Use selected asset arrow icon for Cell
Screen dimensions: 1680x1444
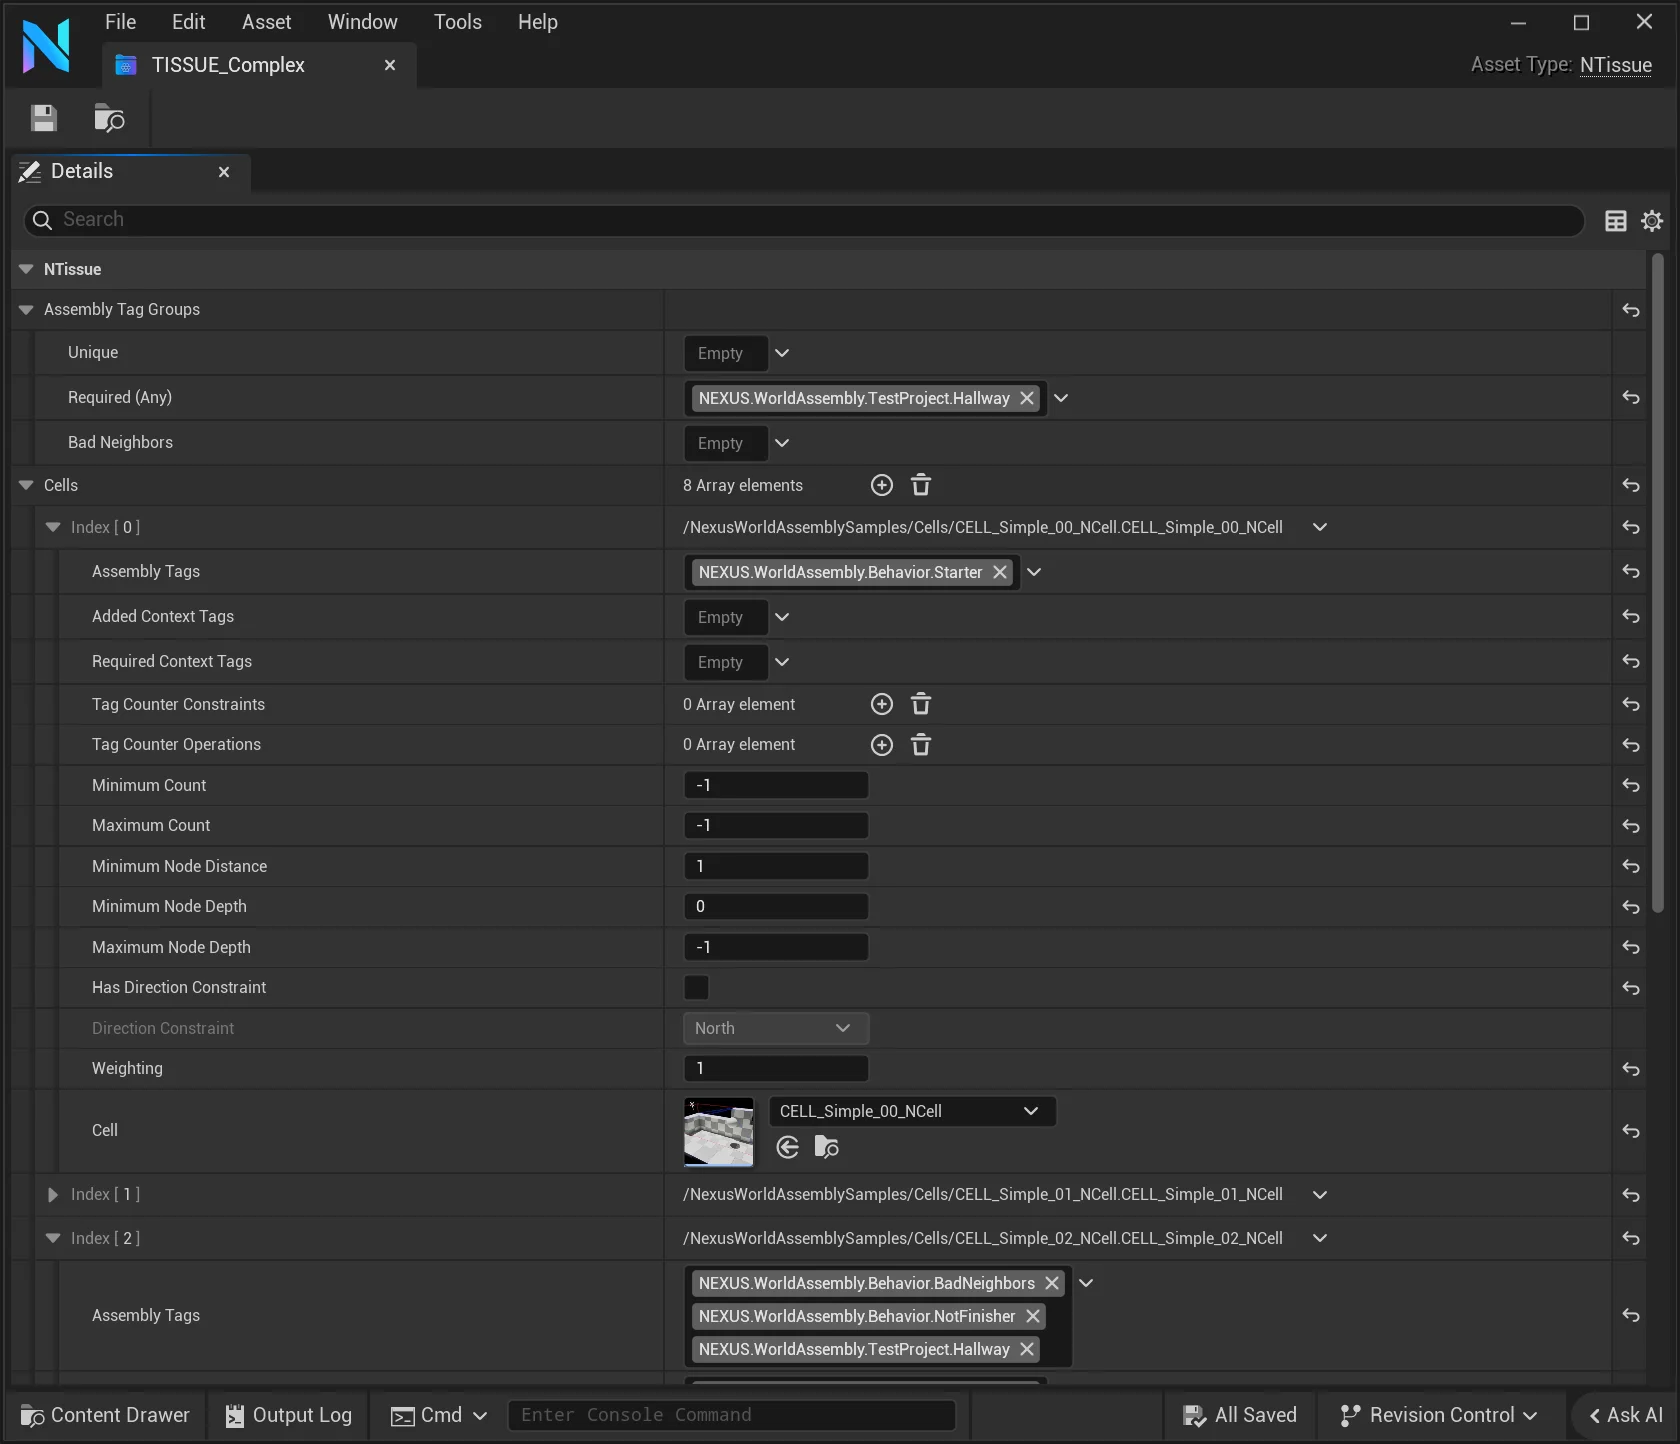(788, 1147)
